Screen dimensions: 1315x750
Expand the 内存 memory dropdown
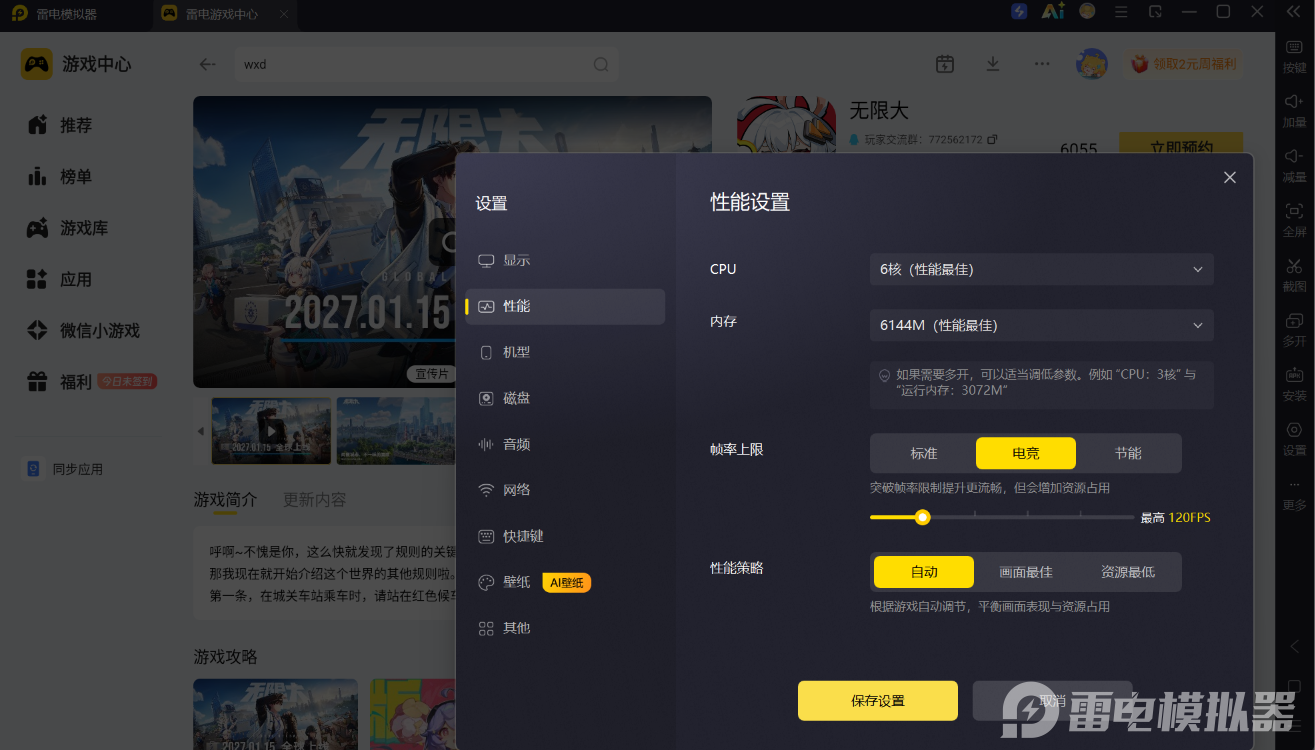coord(1041,325)
